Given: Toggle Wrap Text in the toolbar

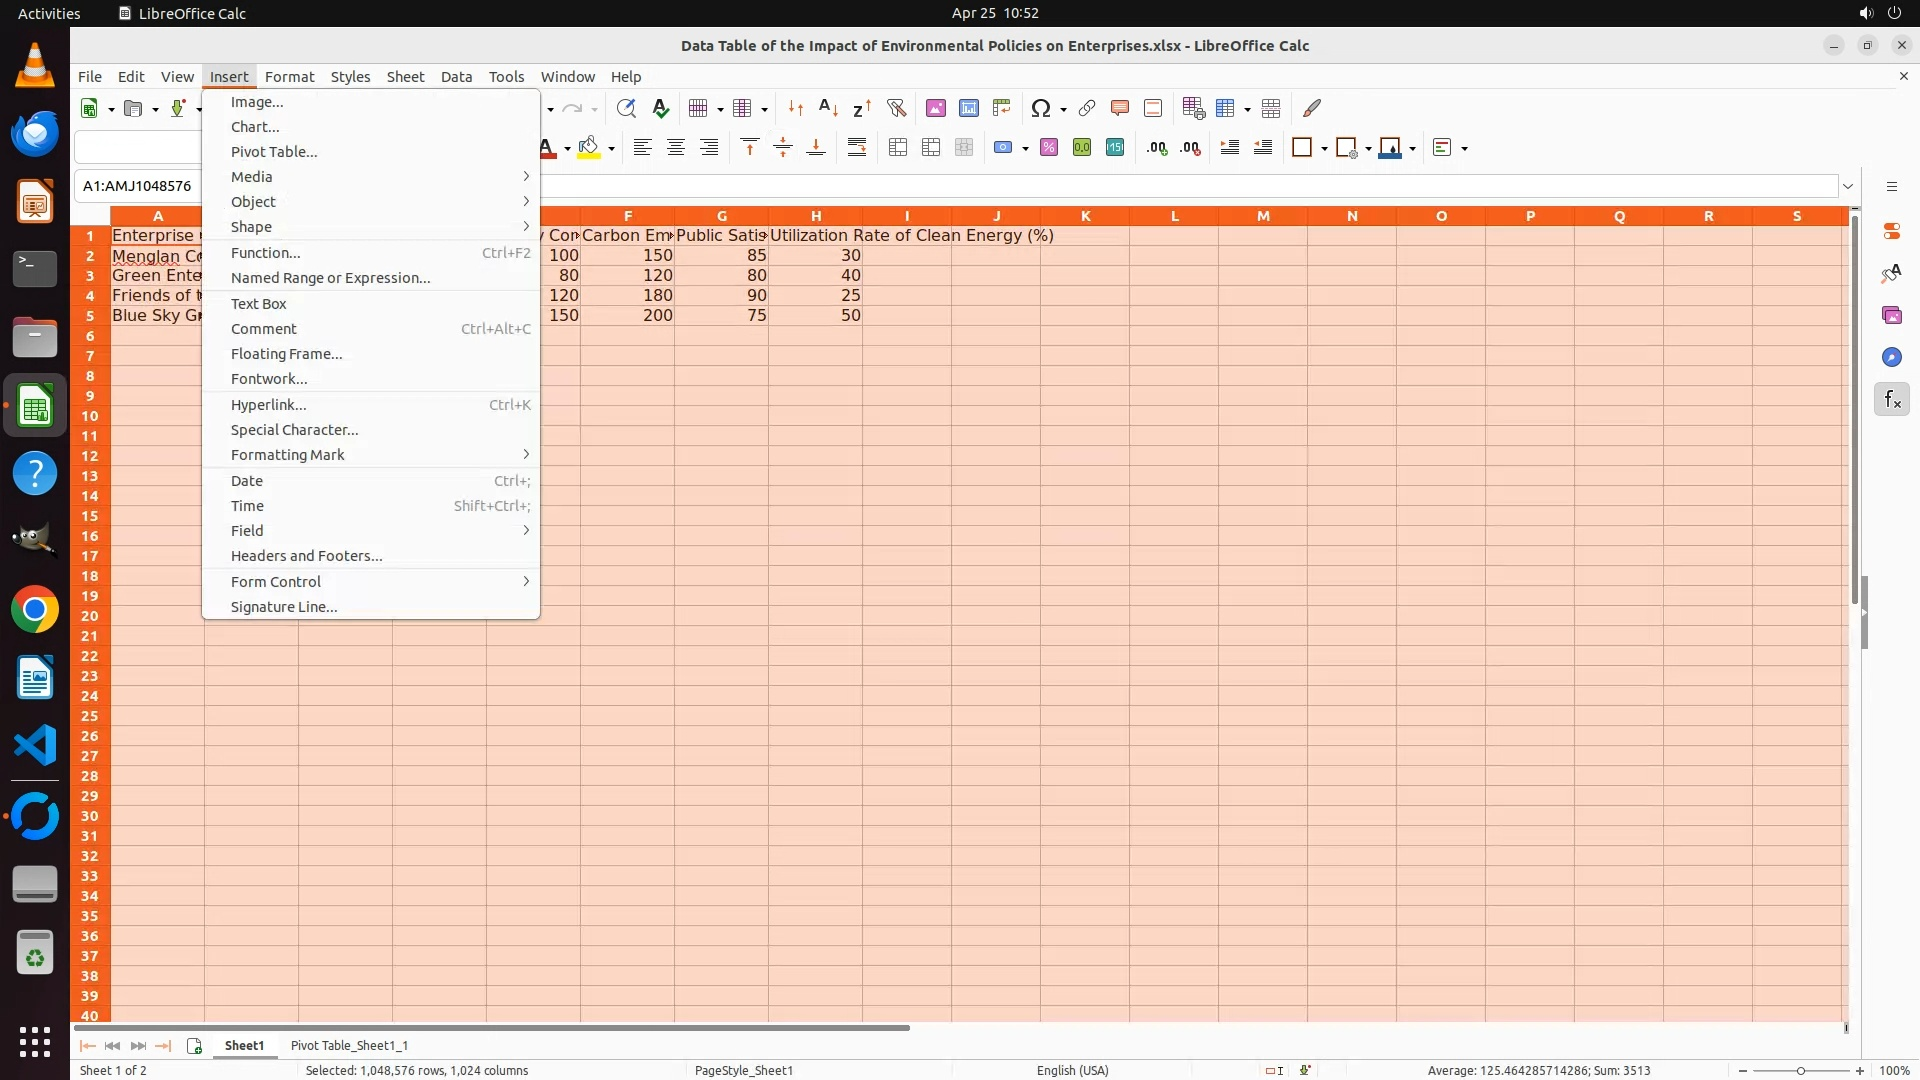Looking at the screenshot, I should click(857, 148).
